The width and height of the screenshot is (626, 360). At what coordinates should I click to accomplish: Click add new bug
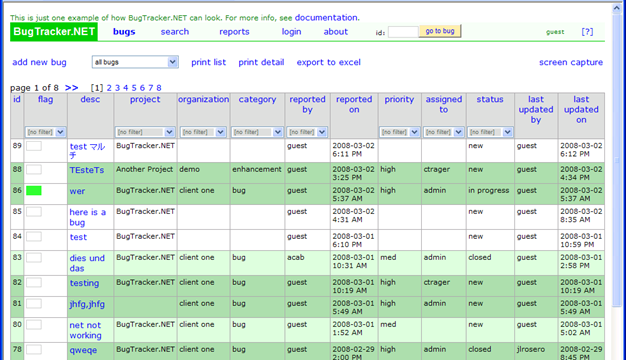[x=39, y=62]
